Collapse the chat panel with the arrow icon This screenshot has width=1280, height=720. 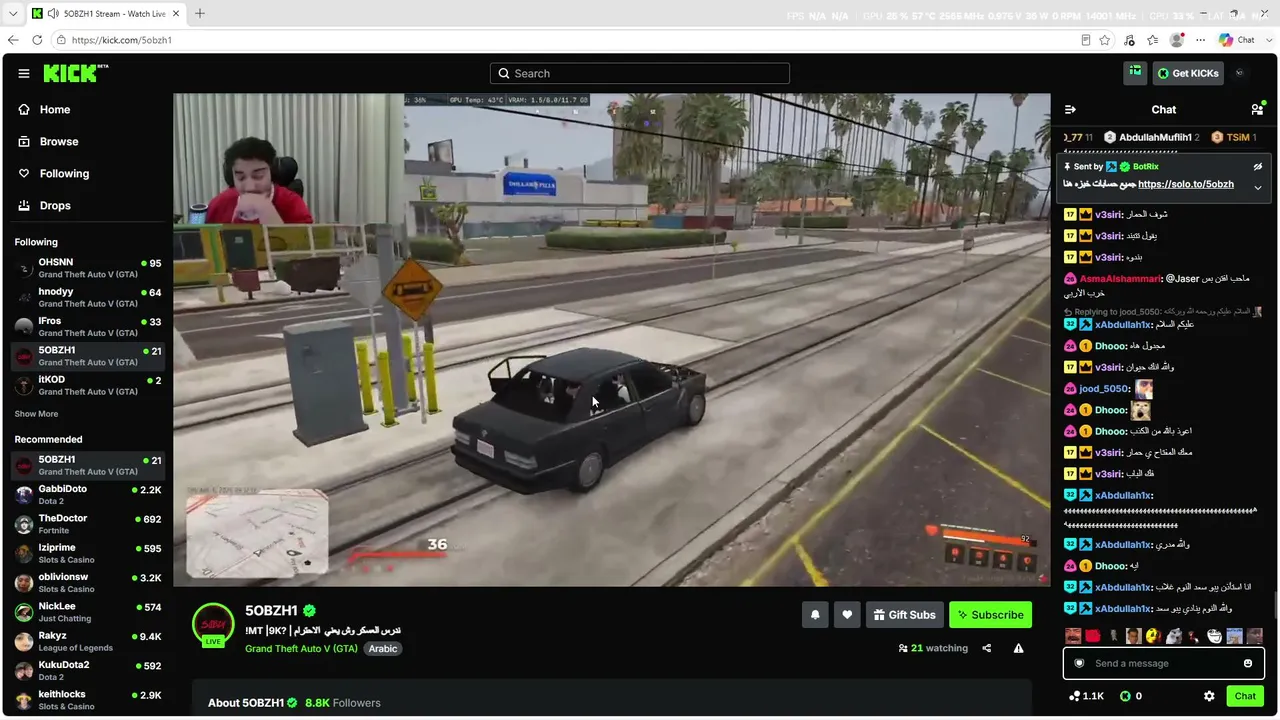[x=1070, y=109]
